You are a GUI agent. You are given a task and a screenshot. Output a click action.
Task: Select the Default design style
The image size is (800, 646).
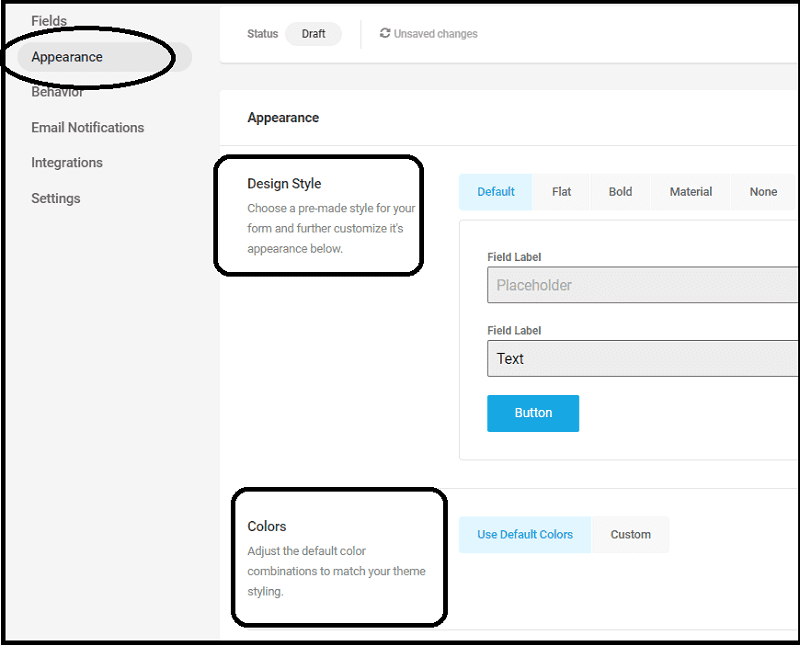point(495,192)
